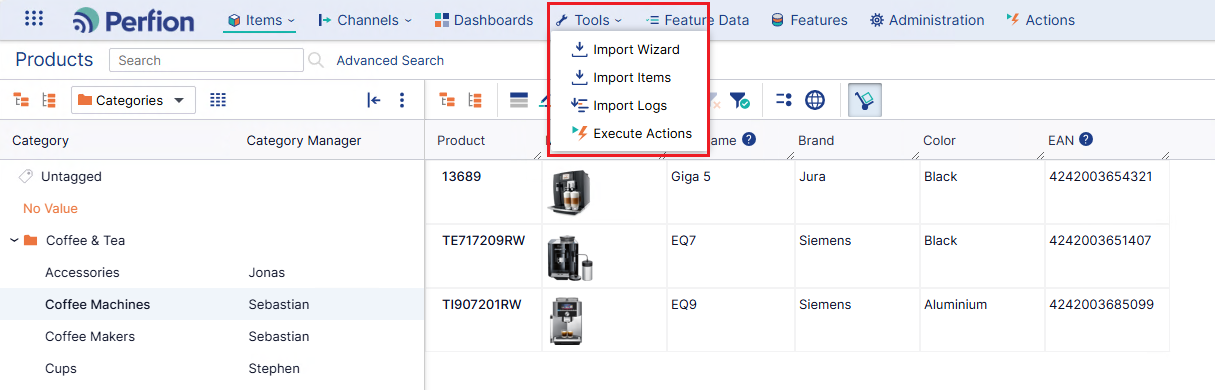Click EAN 4242003685099
The width and height of the screenshot is (1215, 392).
(1101, 305)
